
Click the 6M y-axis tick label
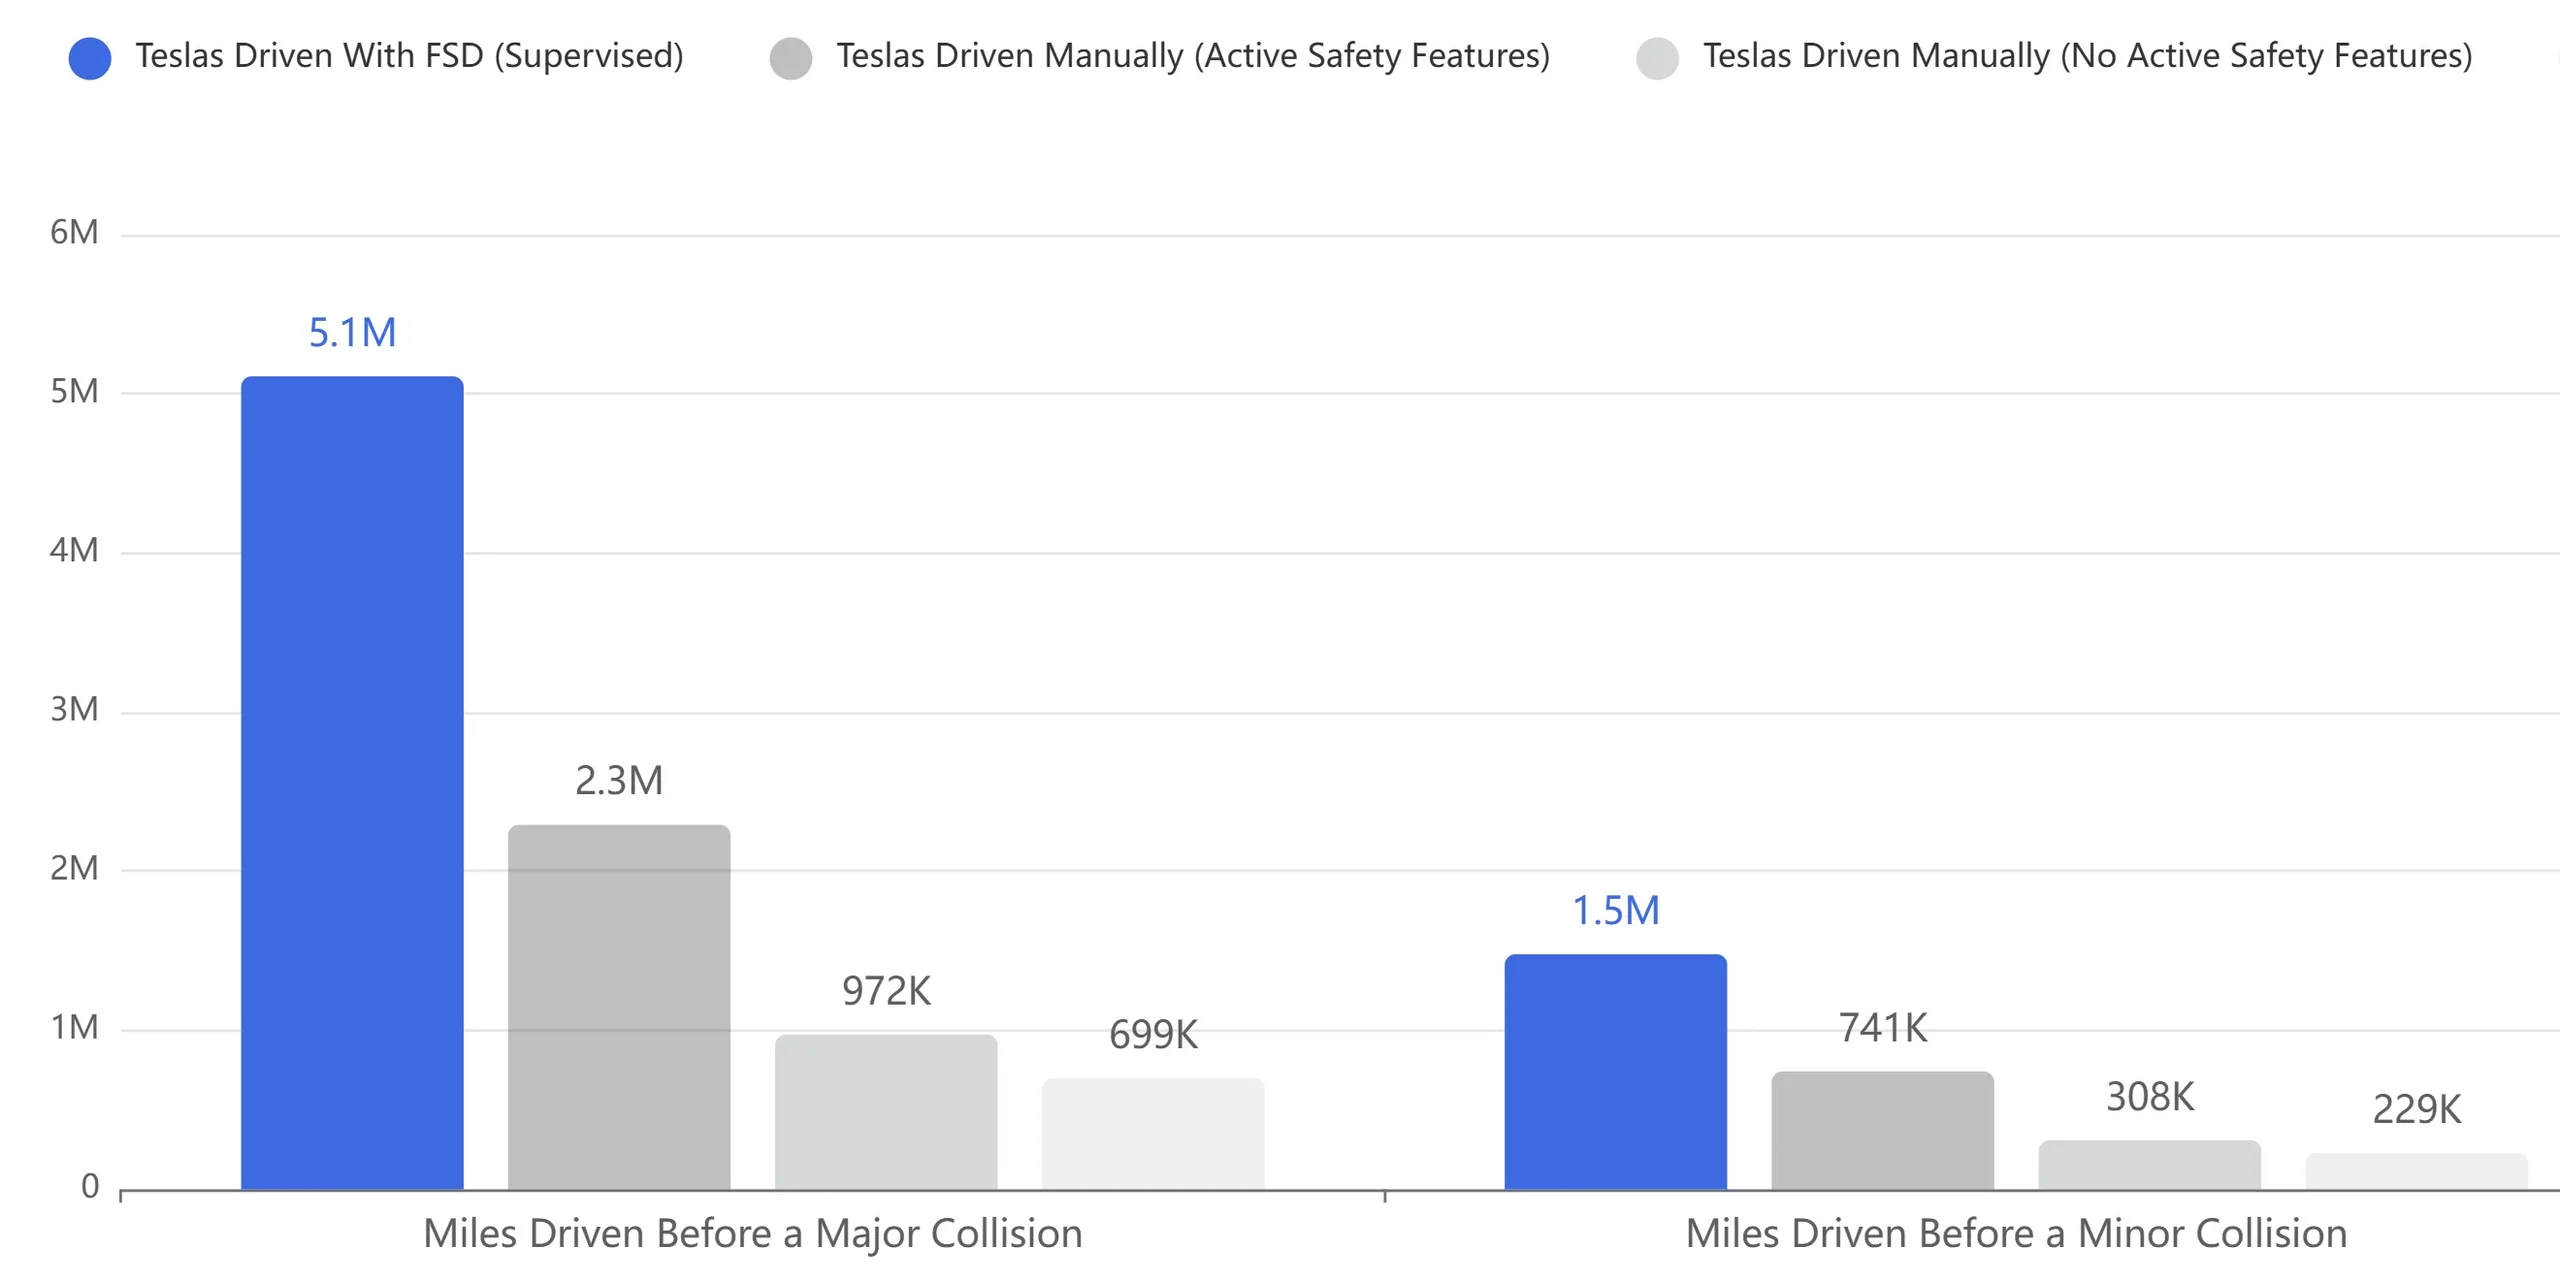(74, 232)
